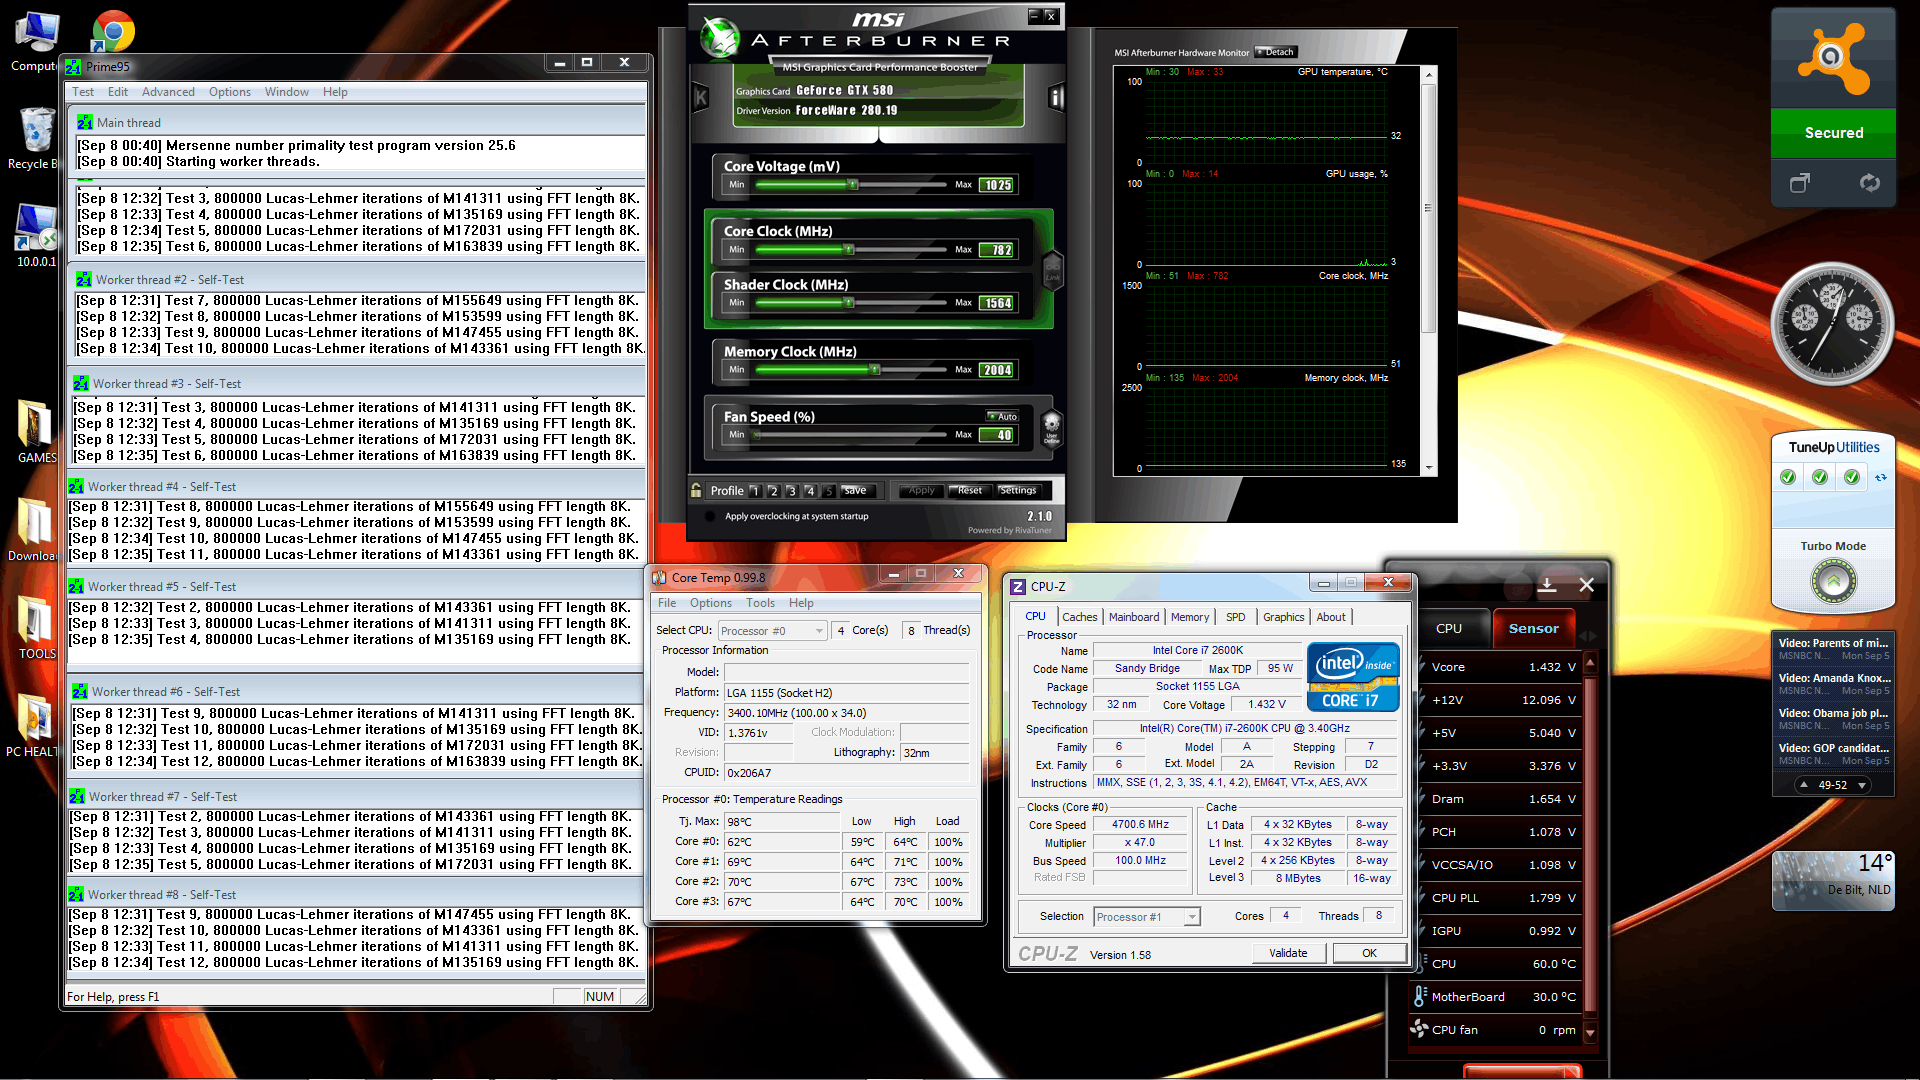Click the Afterburner profile lock icon
This screenshot has height=1080, width=1920.
click(x=696, y=490)
